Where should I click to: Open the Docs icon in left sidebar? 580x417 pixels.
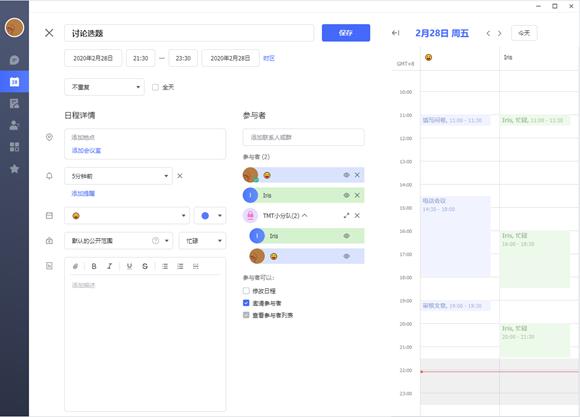pyautogui.click(x=14, y=103)
